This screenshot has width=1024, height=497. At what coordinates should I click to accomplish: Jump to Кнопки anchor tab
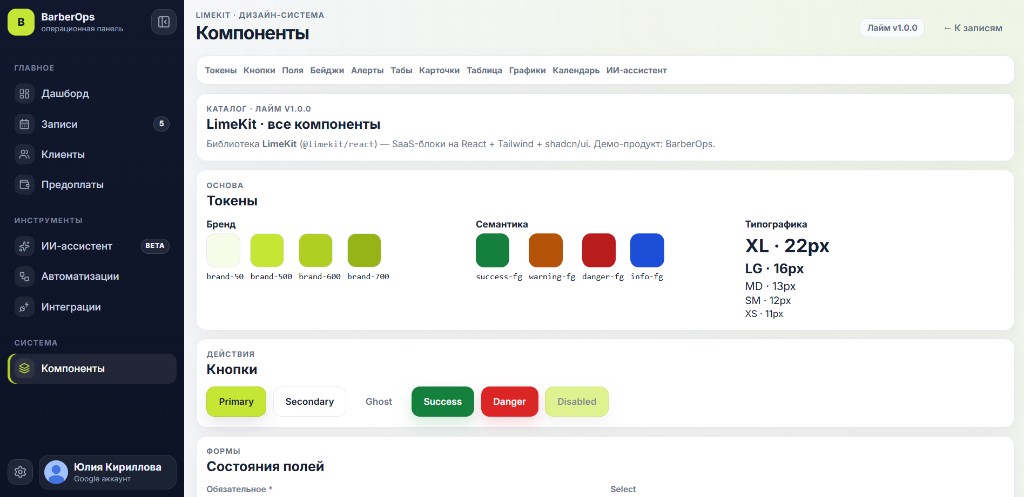[x=259, y=70]
